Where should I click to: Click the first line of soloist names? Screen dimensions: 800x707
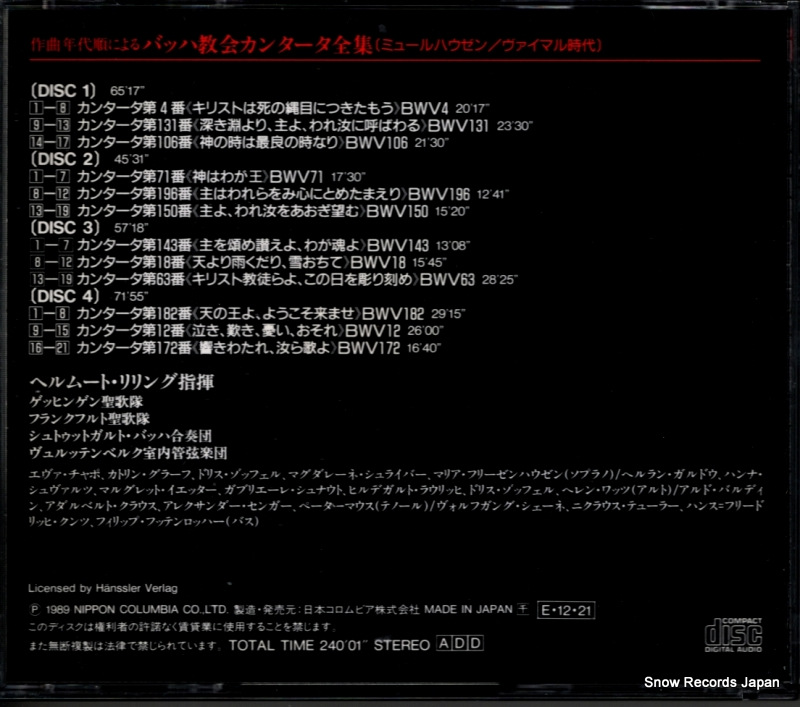(396, 475)
